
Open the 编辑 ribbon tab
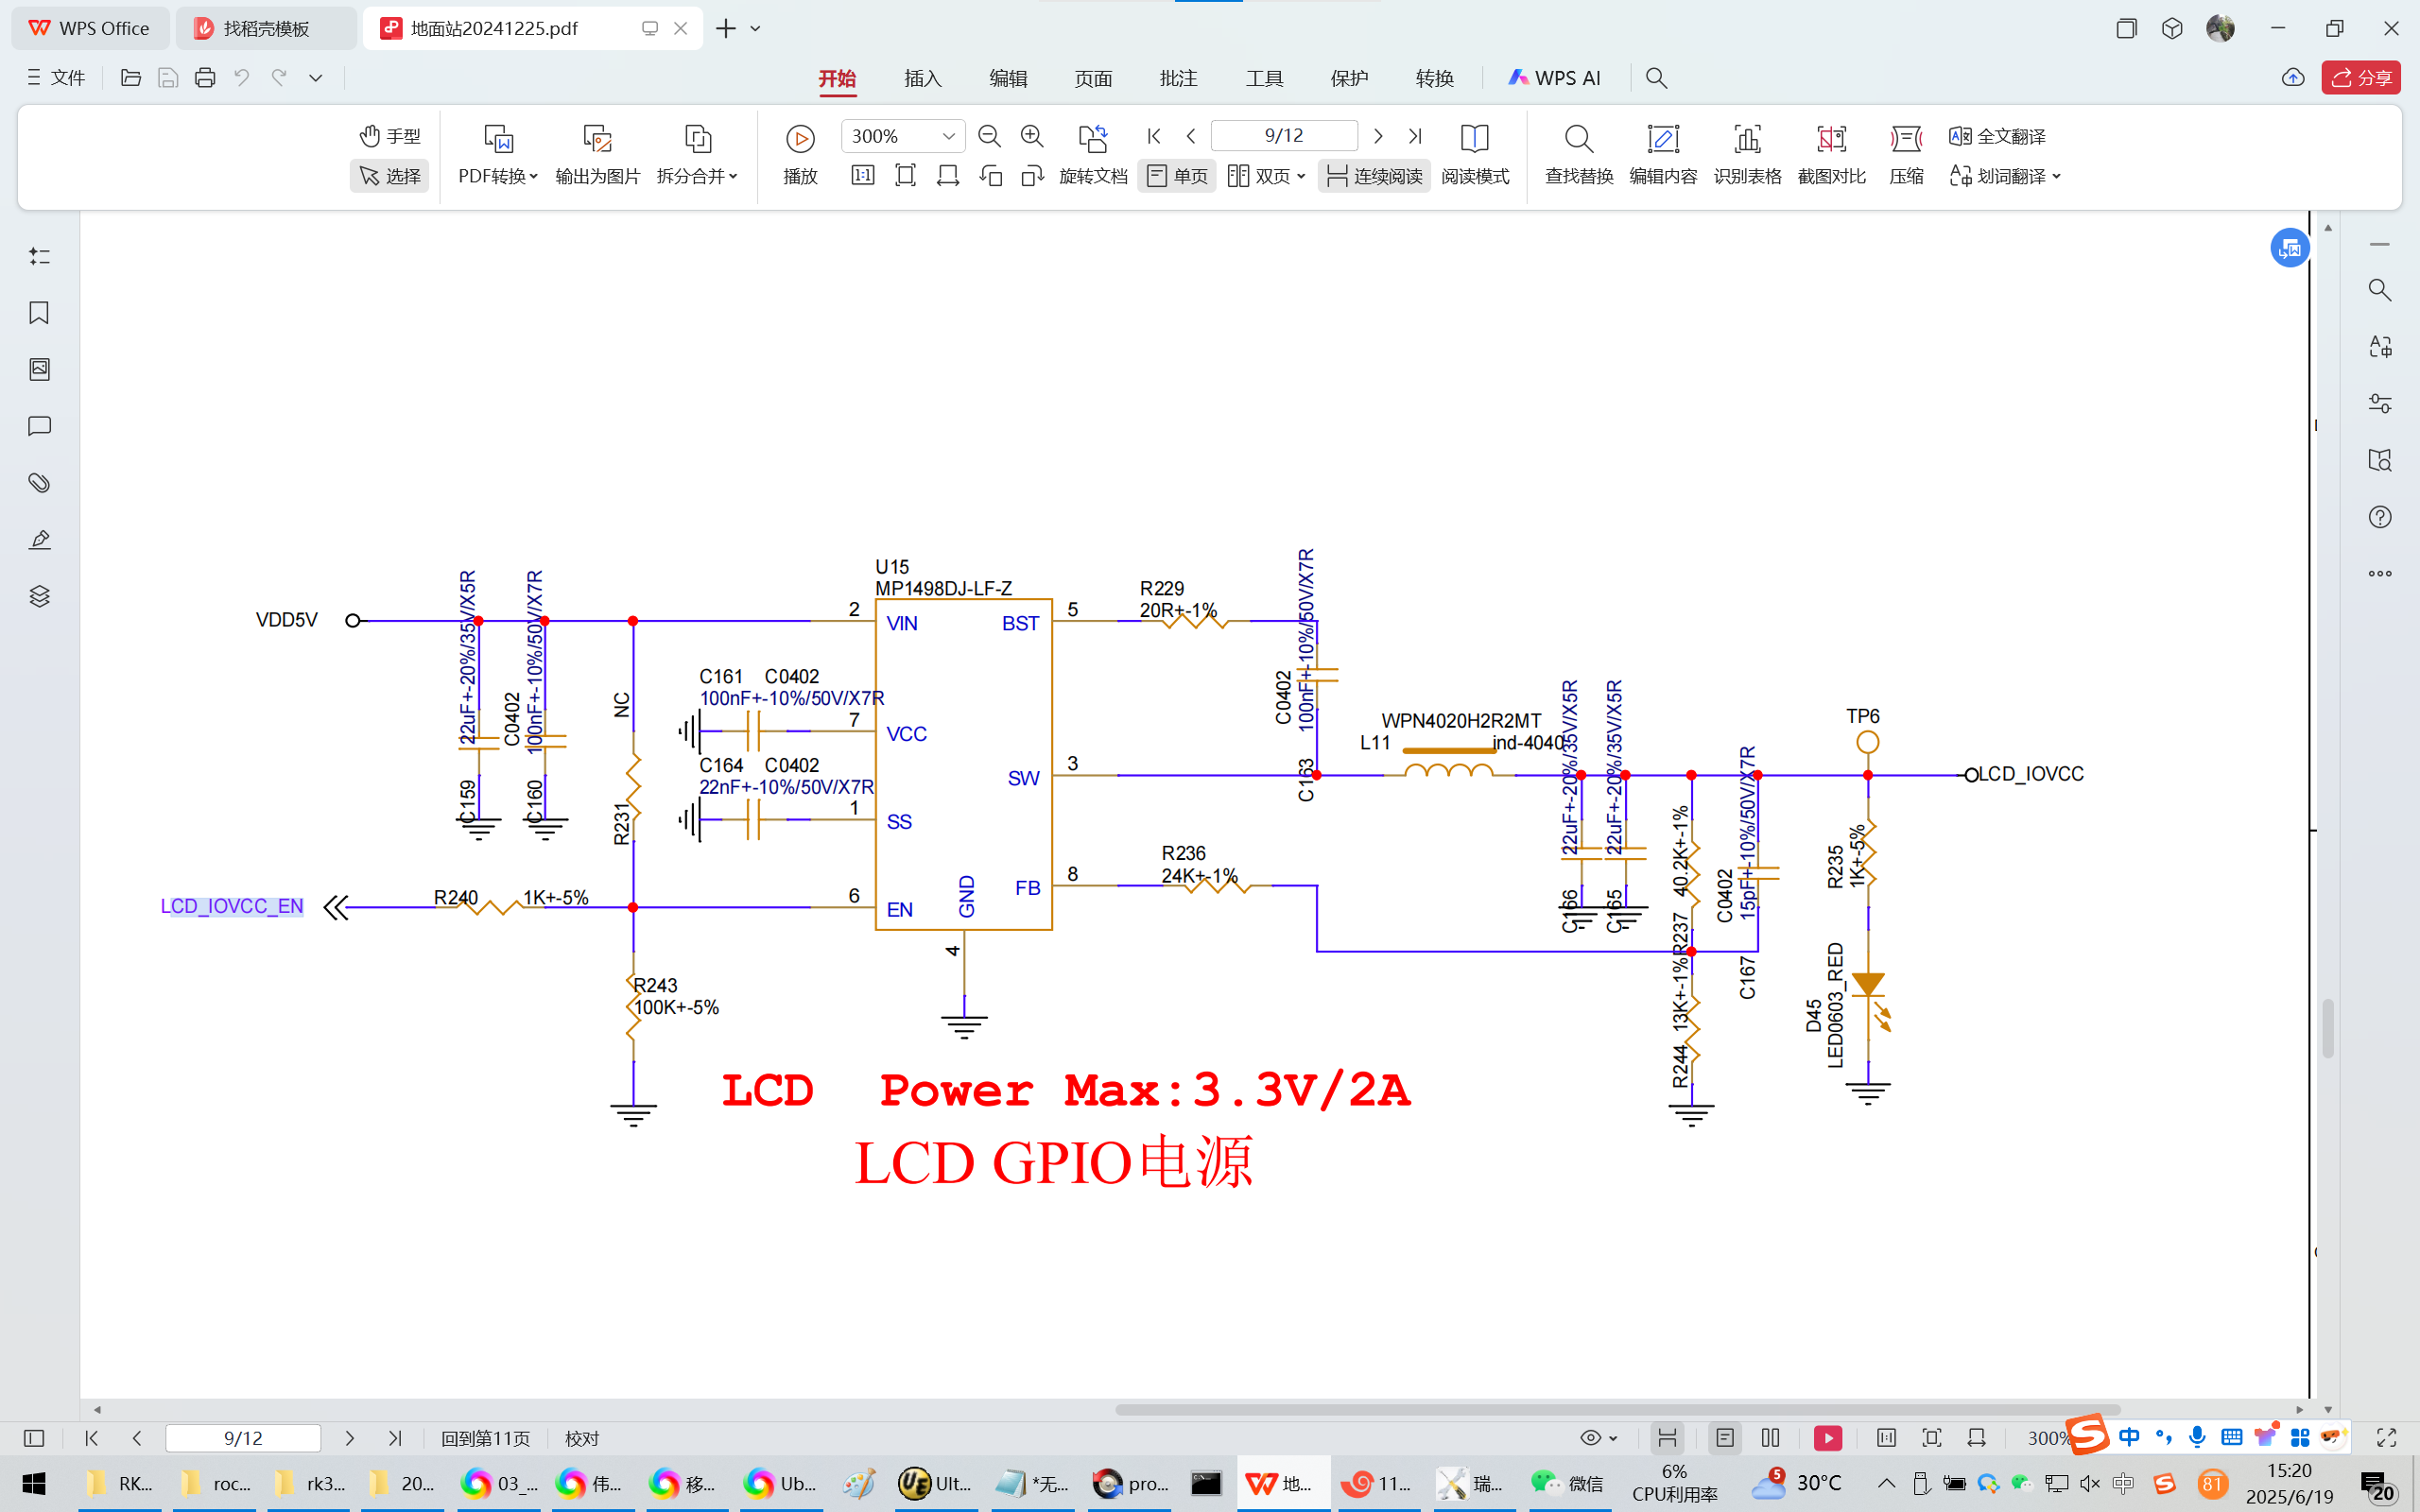(x=1008, y=78)
